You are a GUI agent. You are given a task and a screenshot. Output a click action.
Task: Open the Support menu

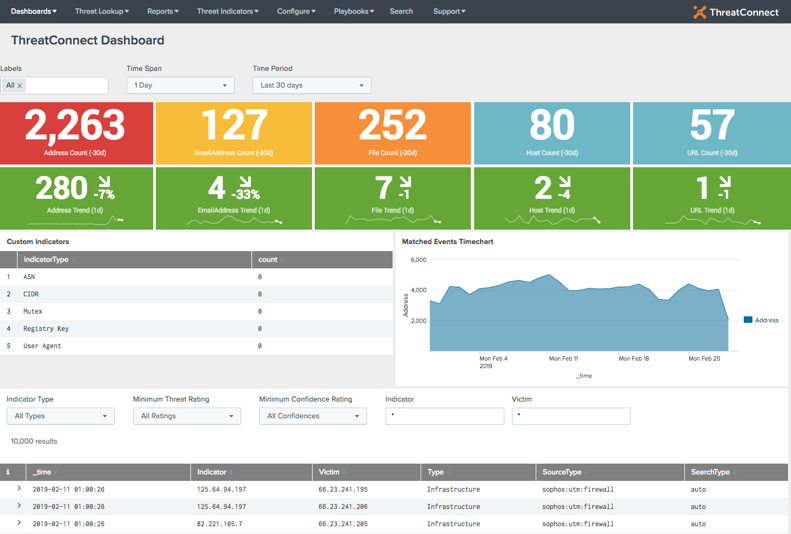tap(449, 11)
